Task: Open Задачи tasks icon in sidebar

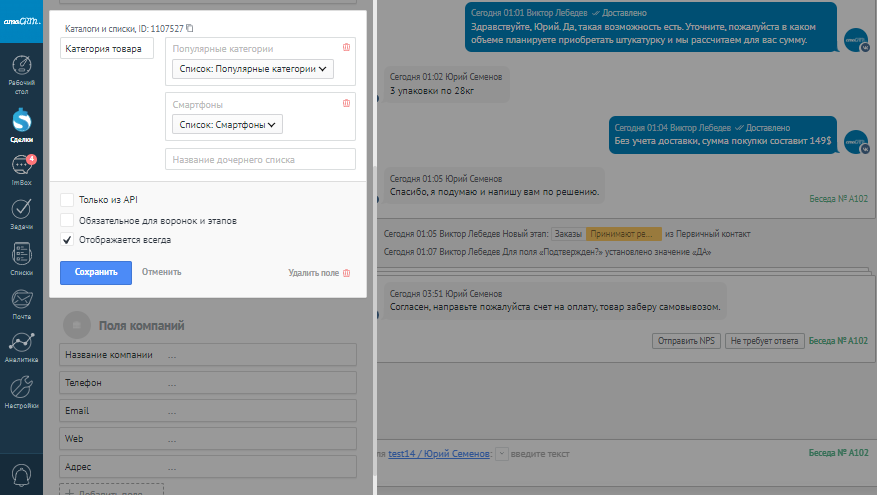Action: [x=21, y=211]
